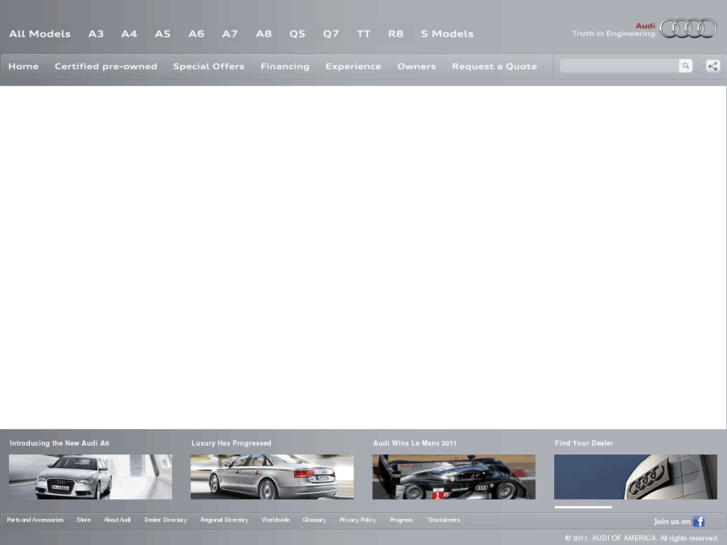
Task: Select the A6 model tab
Action: [x=196, y=34]
